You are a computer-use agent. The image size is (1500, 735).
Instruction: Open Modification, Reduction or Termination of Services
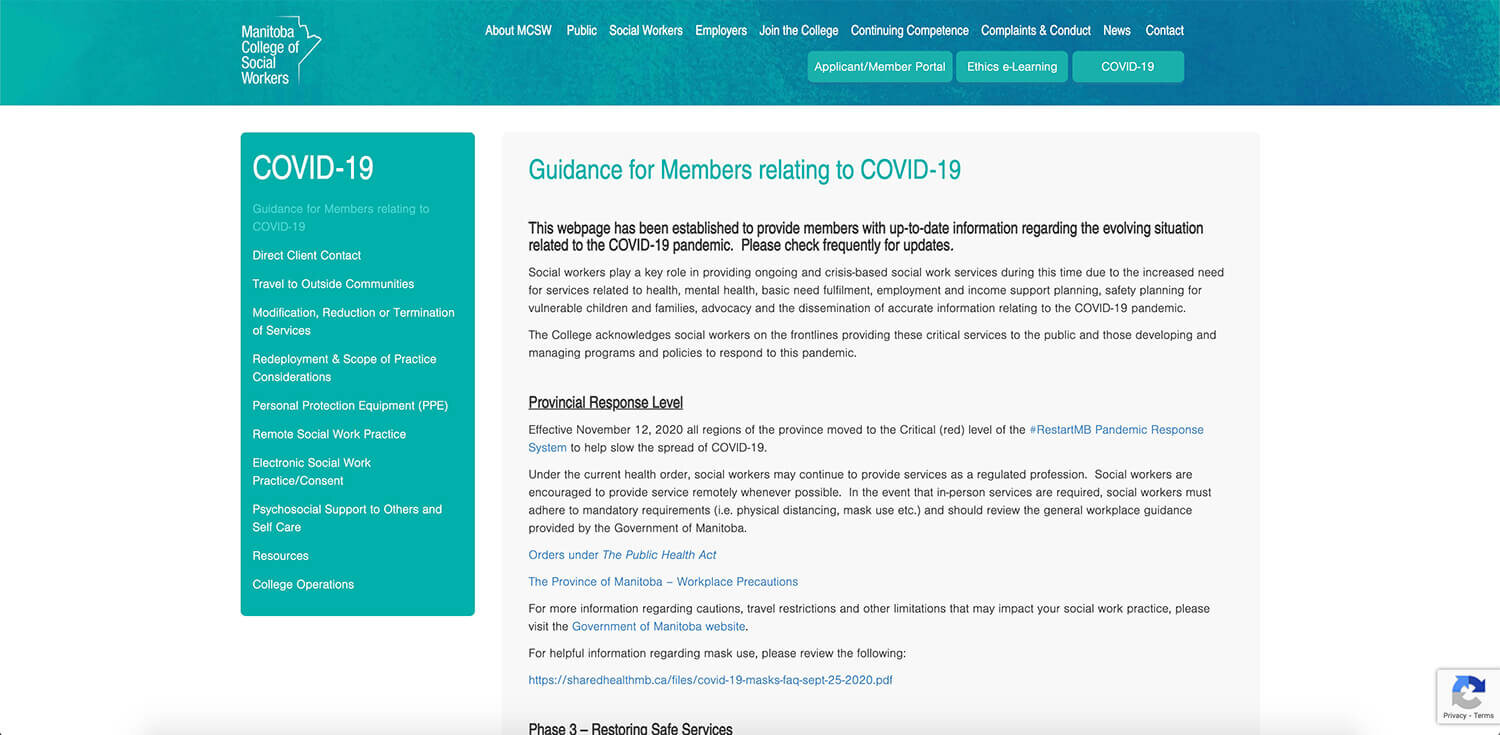tap(353, 321)
